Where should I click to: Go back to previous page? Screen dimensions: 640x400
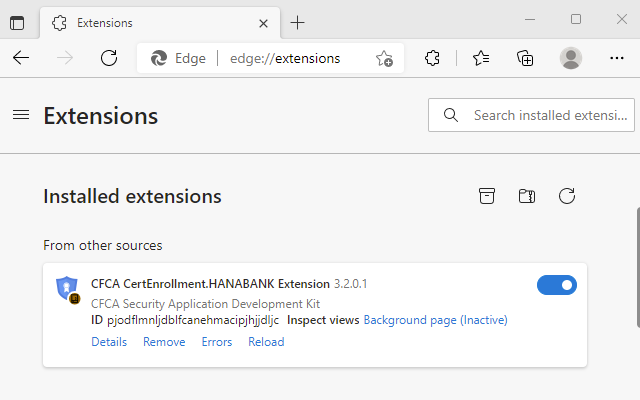[x=21, y=58]
